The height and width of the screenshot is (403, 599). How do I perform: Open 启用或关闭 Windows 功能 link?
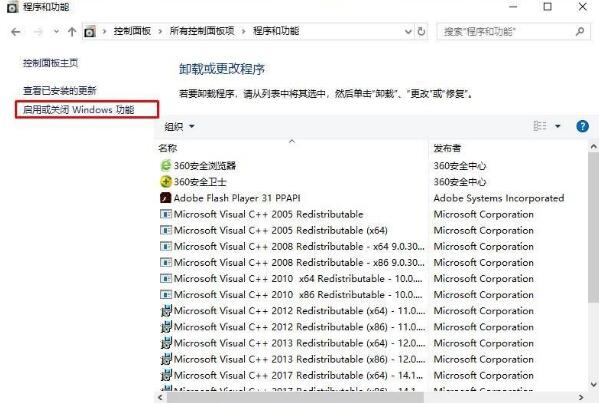point(78,110)
